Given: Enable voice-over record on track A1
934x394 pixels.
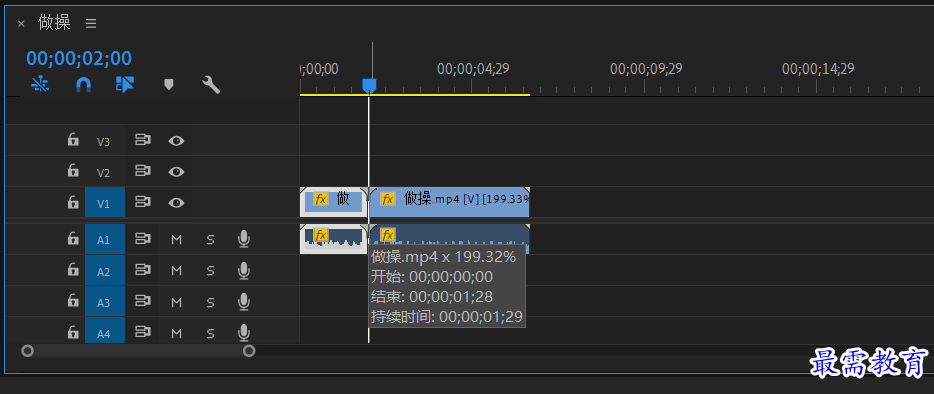Looking at the screenshot, I should pos(243,240).
